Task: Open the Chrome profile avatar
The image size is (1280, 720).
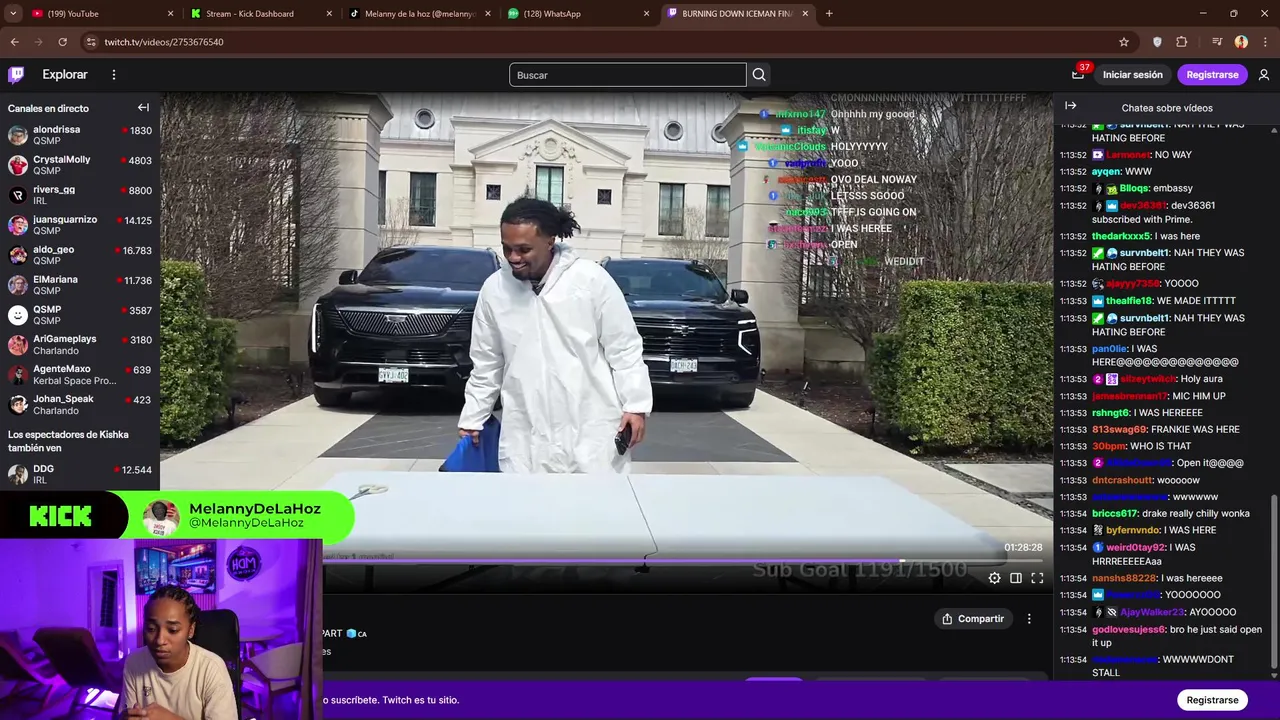Action: [x=1241, y=42]
